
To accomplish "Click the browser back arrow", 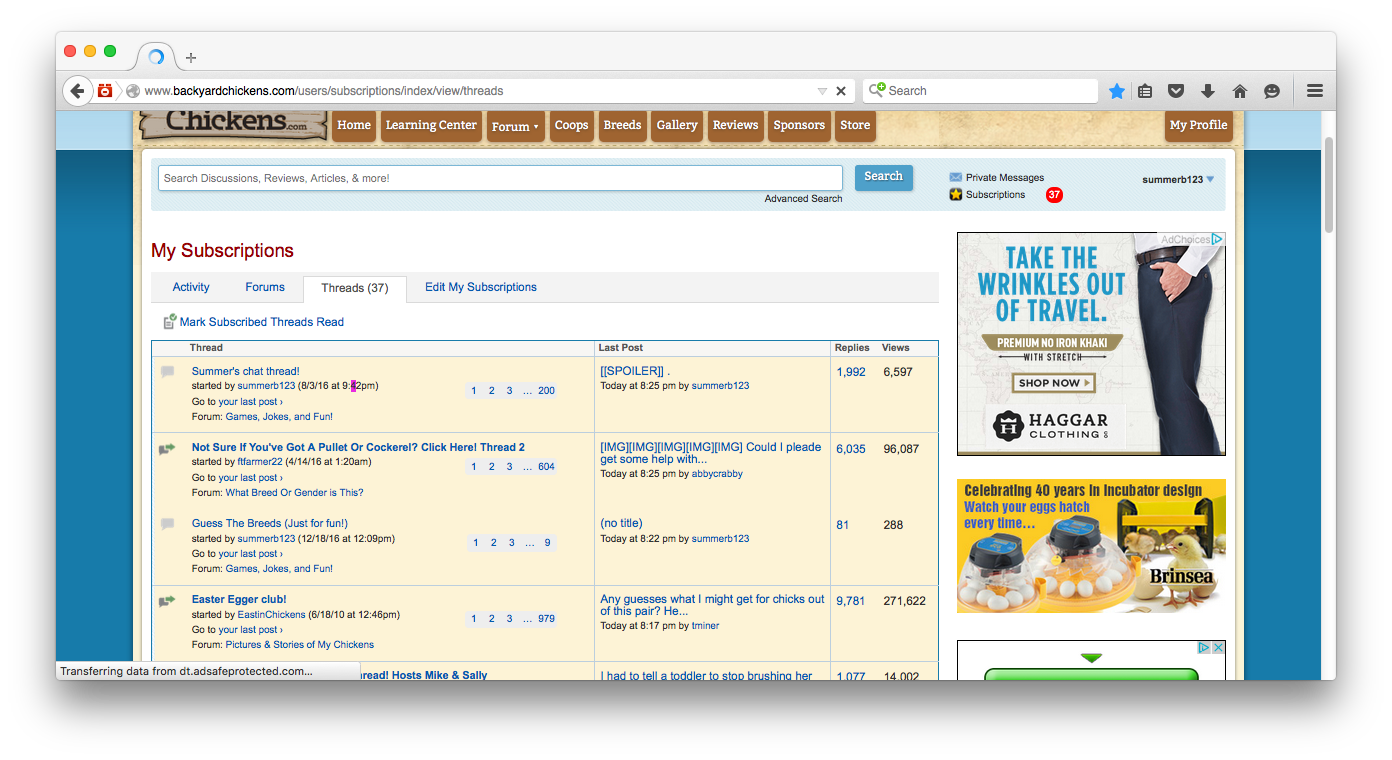I will 77,91.
